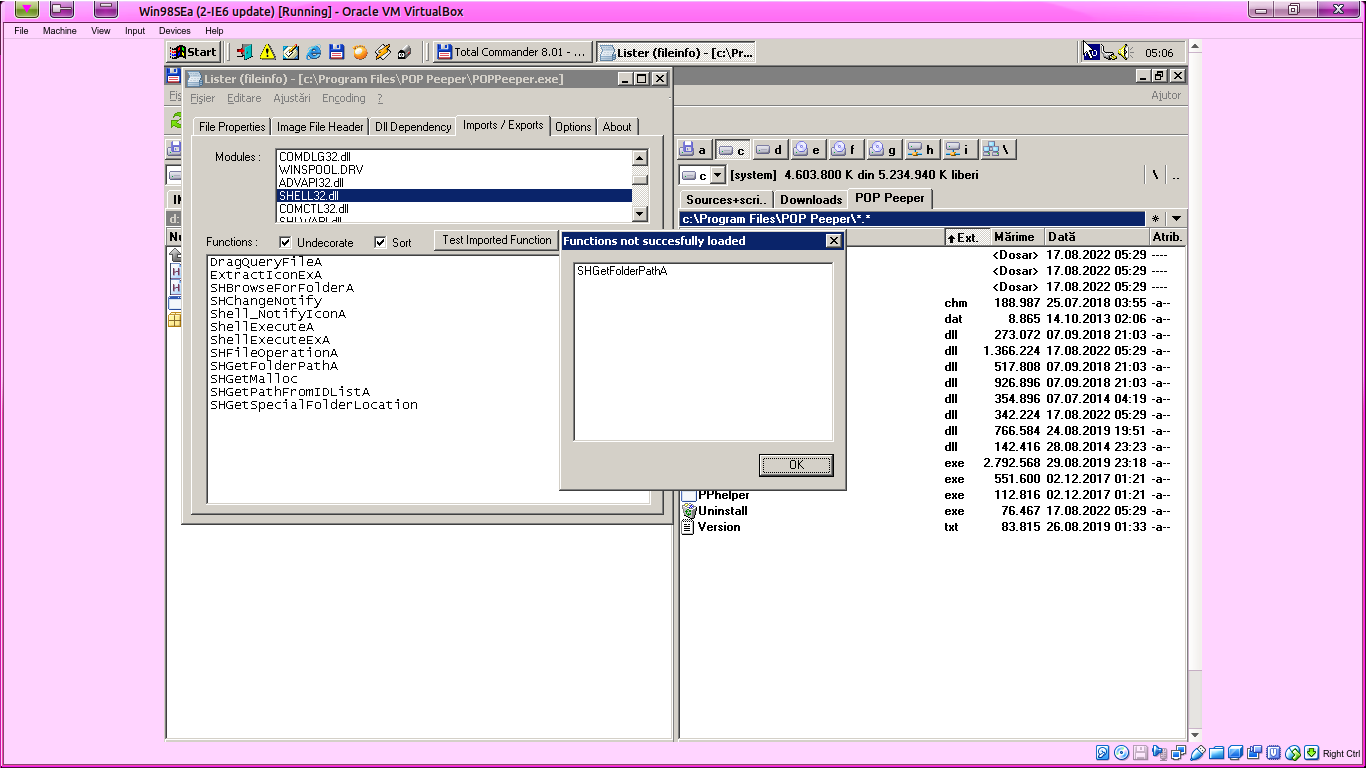Switch to Total Commander 8.01 taskbar button
This screenshot has height=768, width=1366.
512,52
